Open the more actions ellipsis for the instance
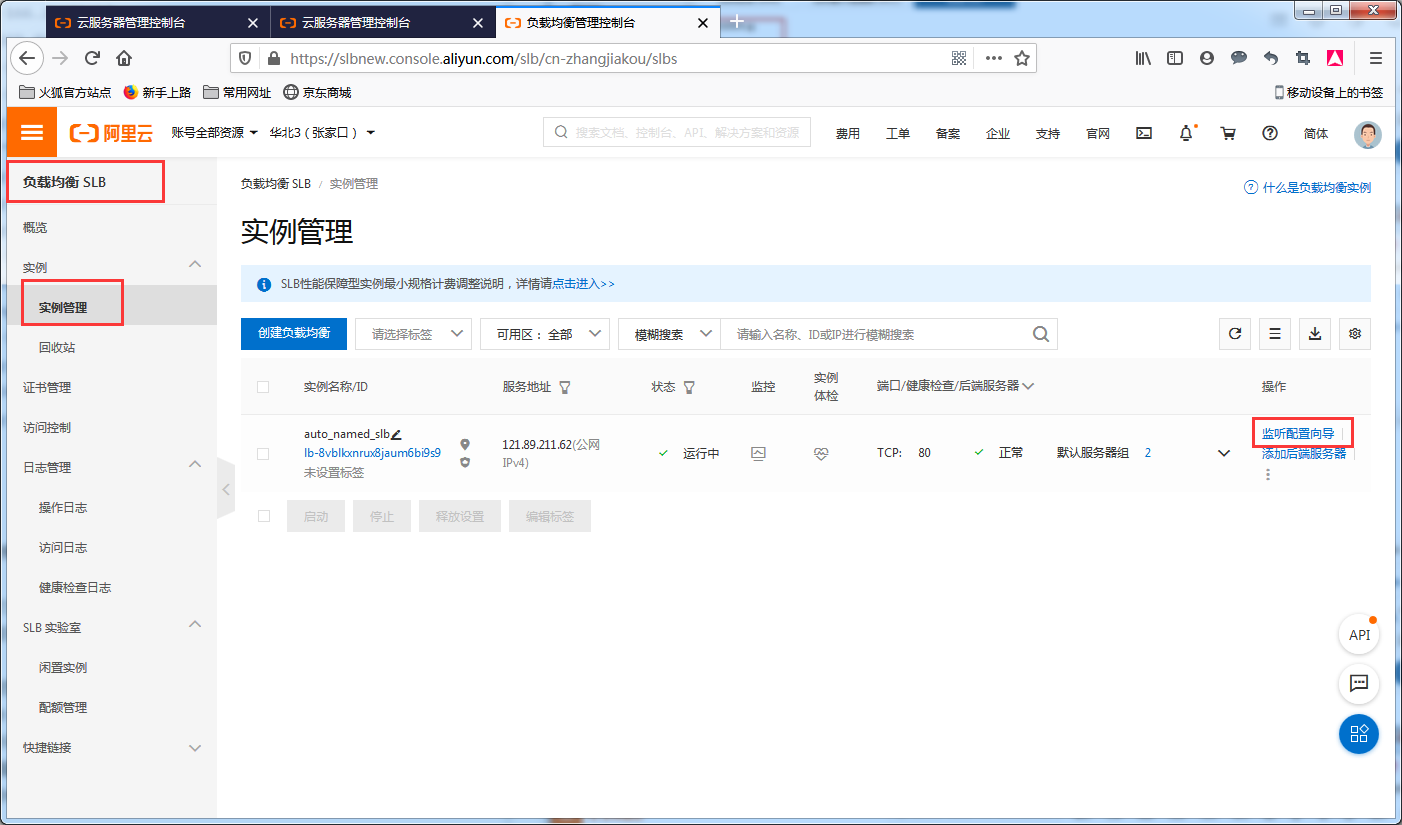 click(1267, 474)
